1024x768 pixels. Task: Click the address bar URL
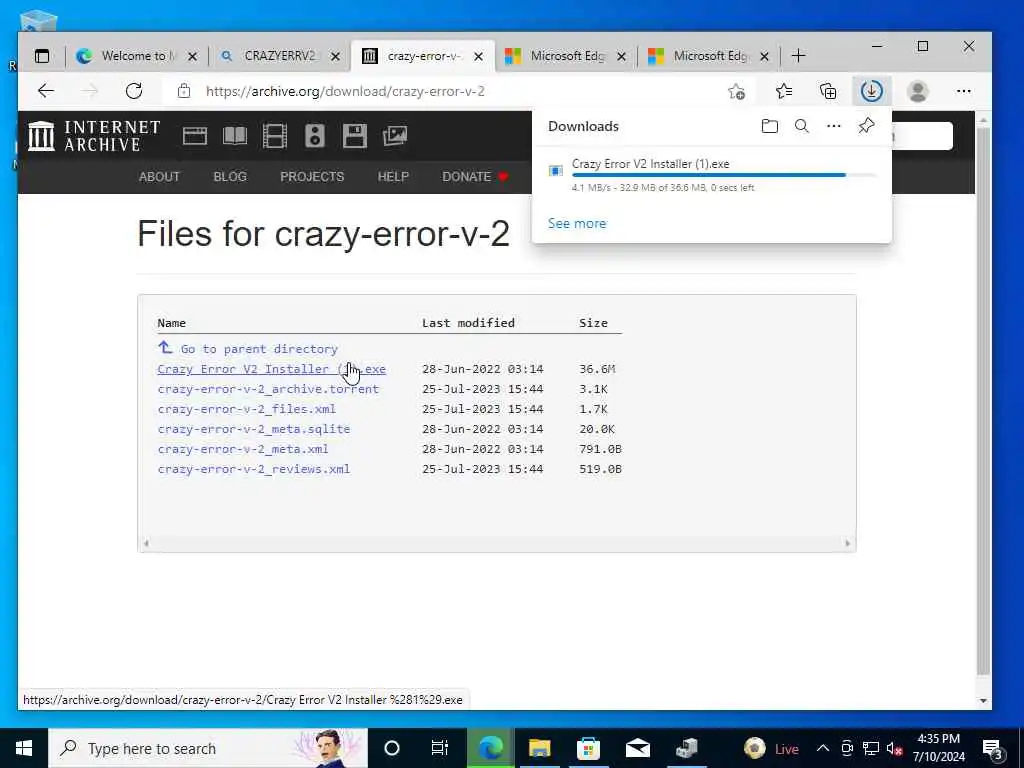pos(345,91)
